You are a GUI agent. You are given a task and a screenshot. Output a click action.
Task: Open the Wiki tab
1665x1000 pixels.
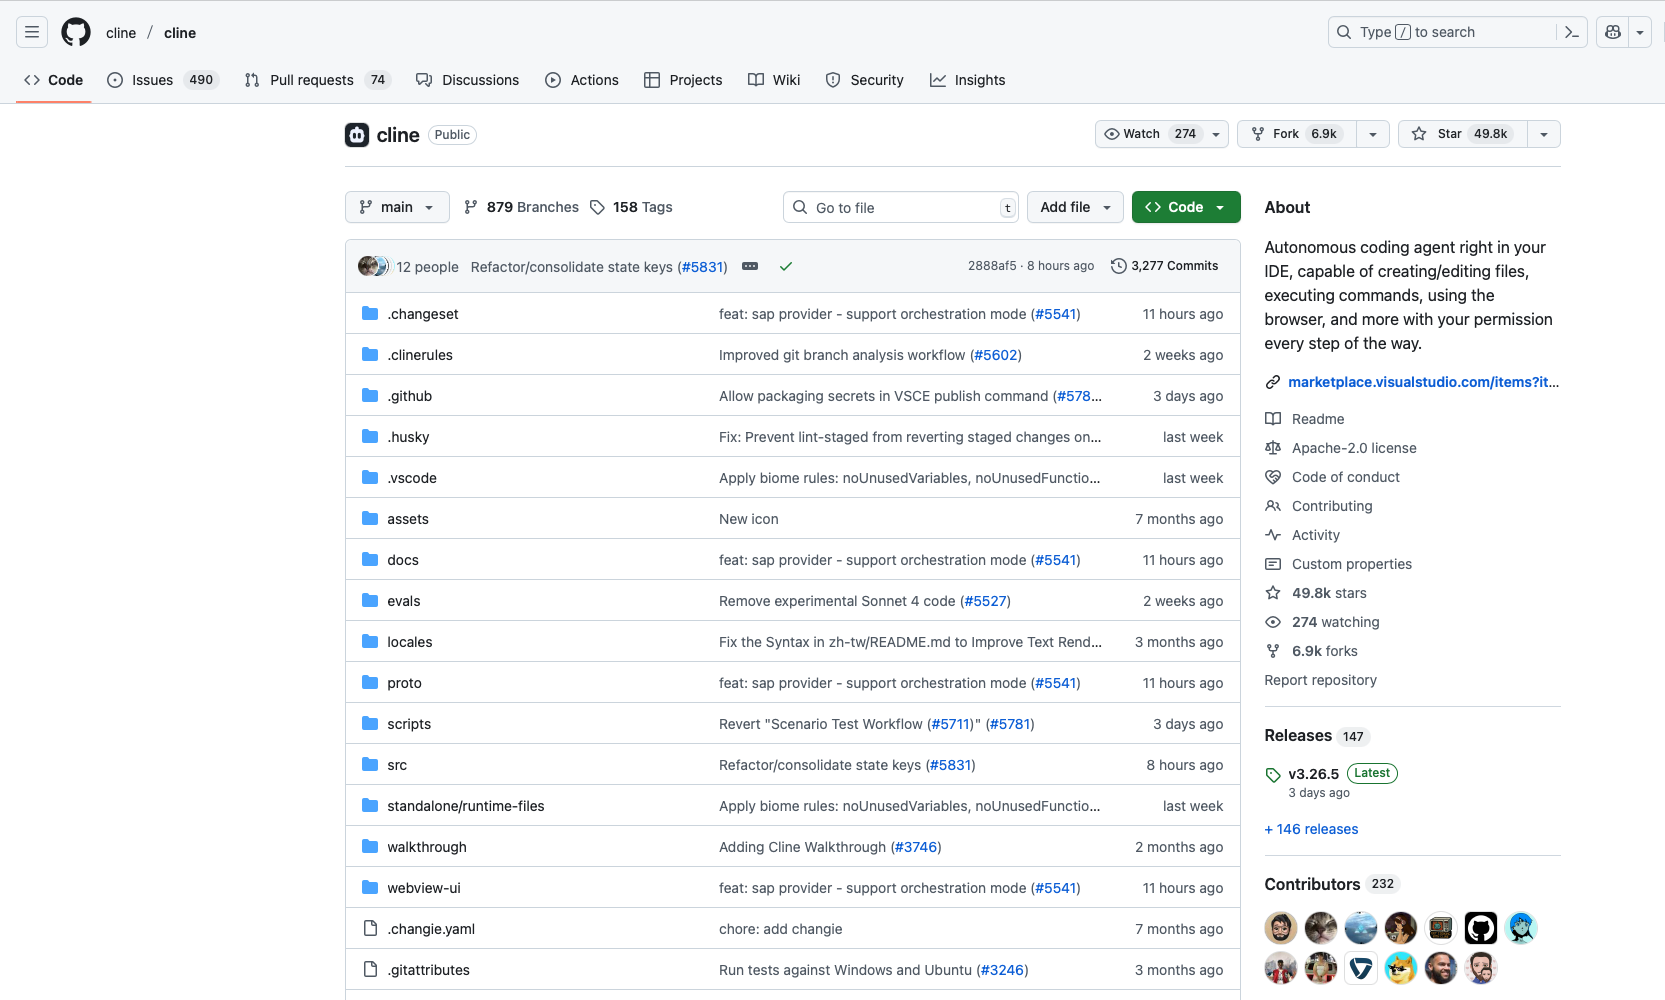click(774, 80)
